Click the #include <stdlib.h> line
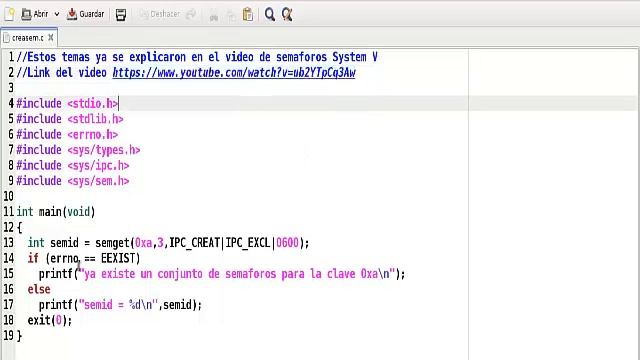This screenshot has height=360, width=640. (x=70, y=119)
